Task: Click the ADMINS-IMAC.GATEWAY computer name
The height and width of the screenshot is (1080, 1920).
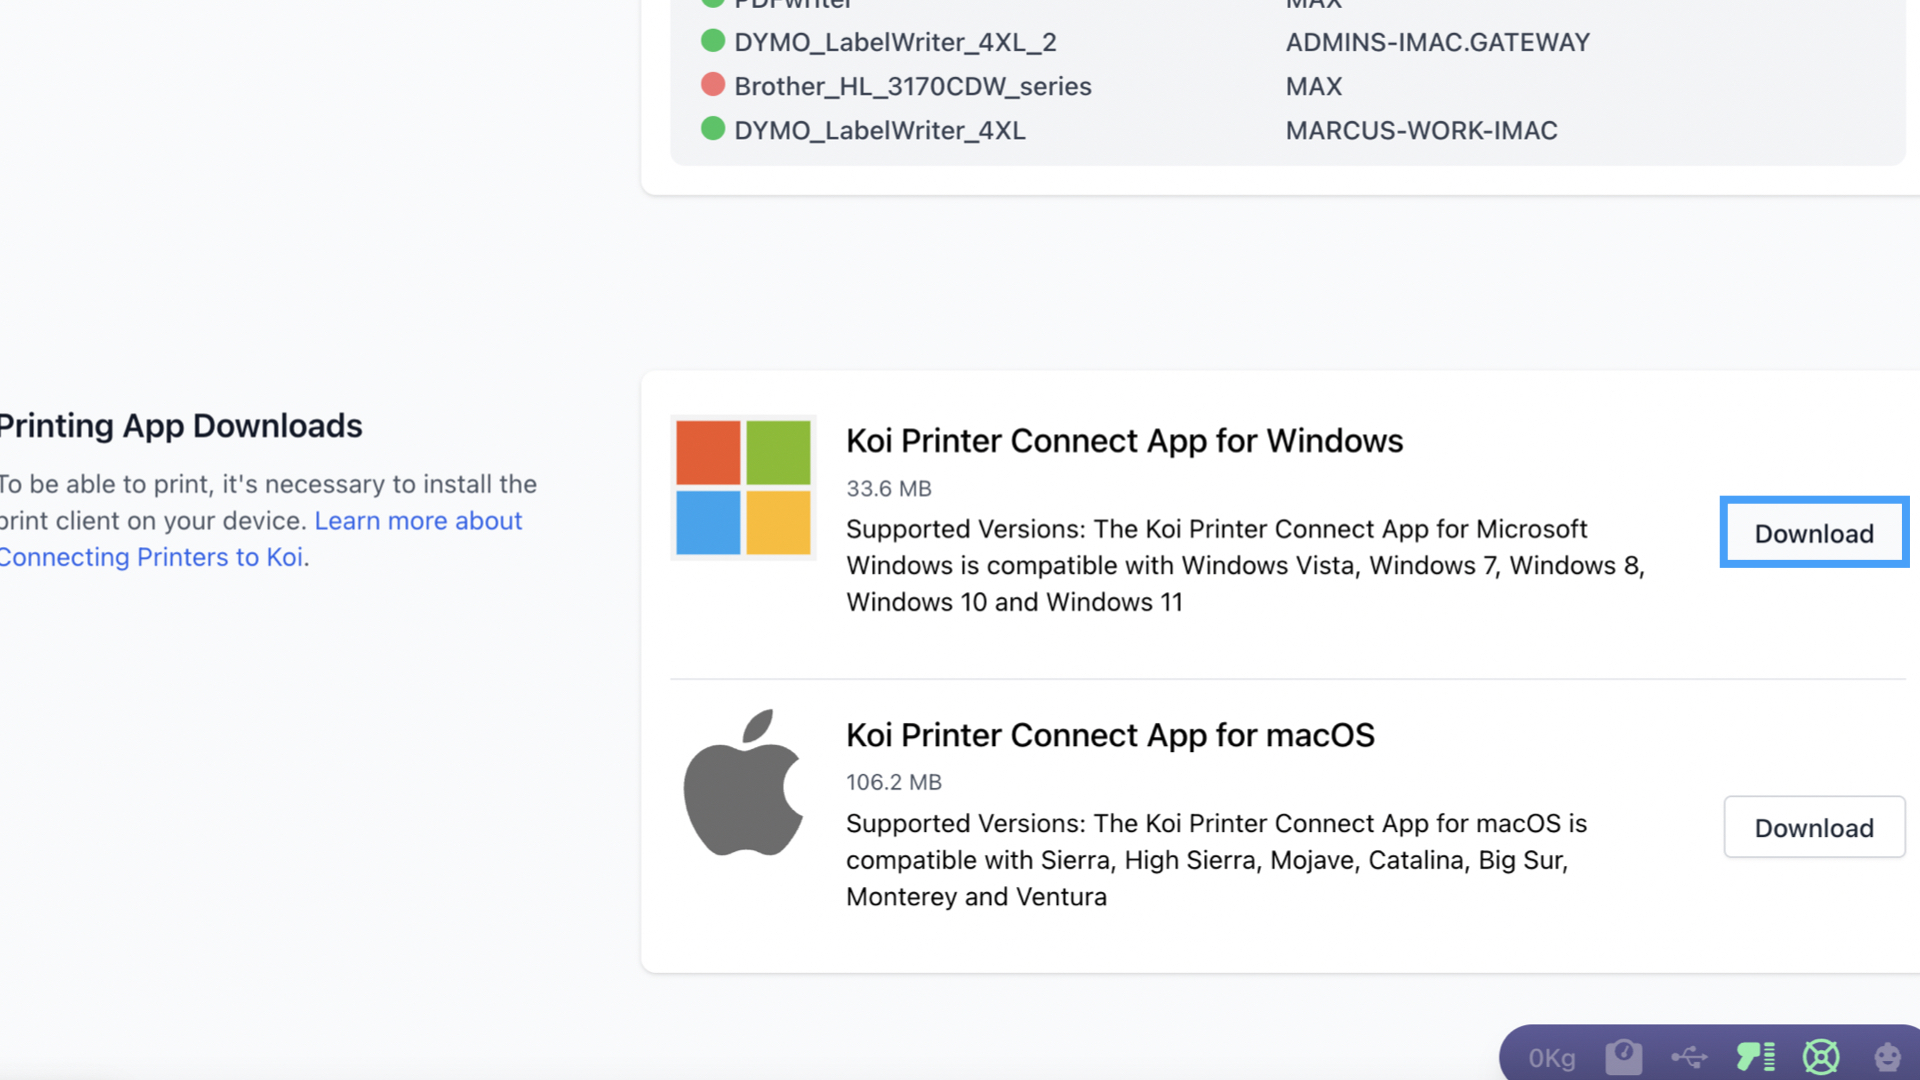Action: (x=1437, y=42)
